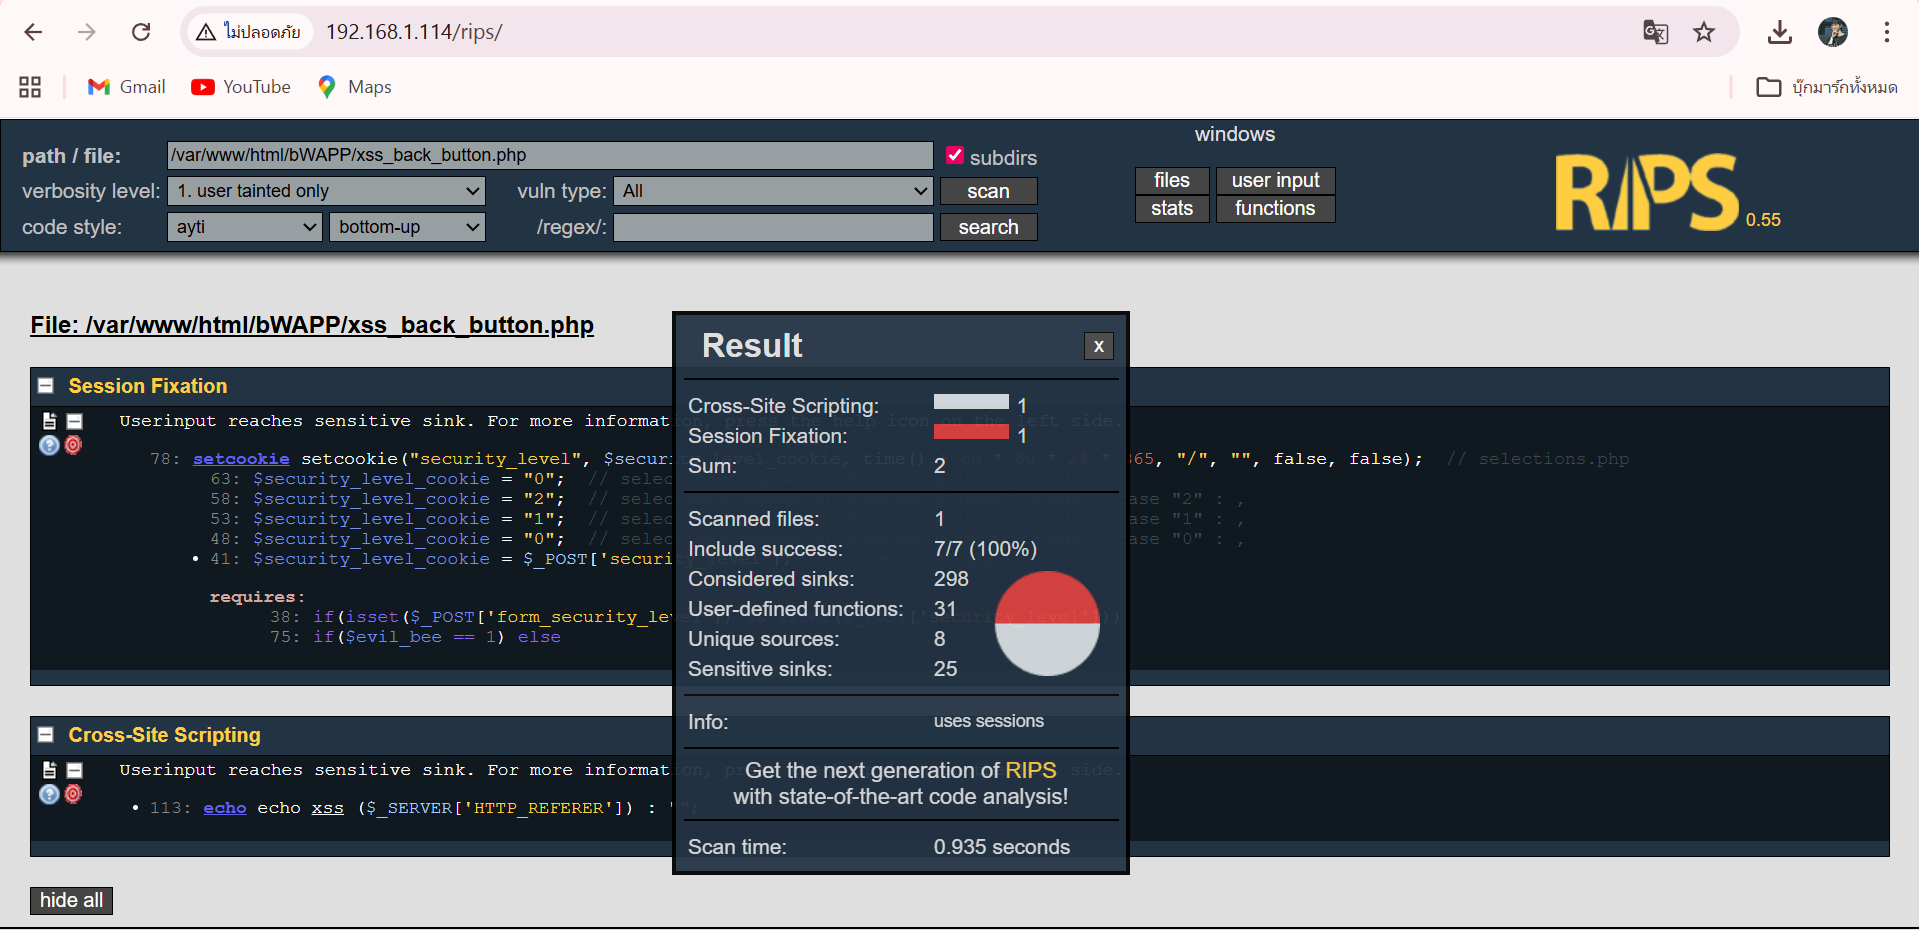Click the regex search input field
The height and width of the screenshot is (930, 1919).
(773, 227)
